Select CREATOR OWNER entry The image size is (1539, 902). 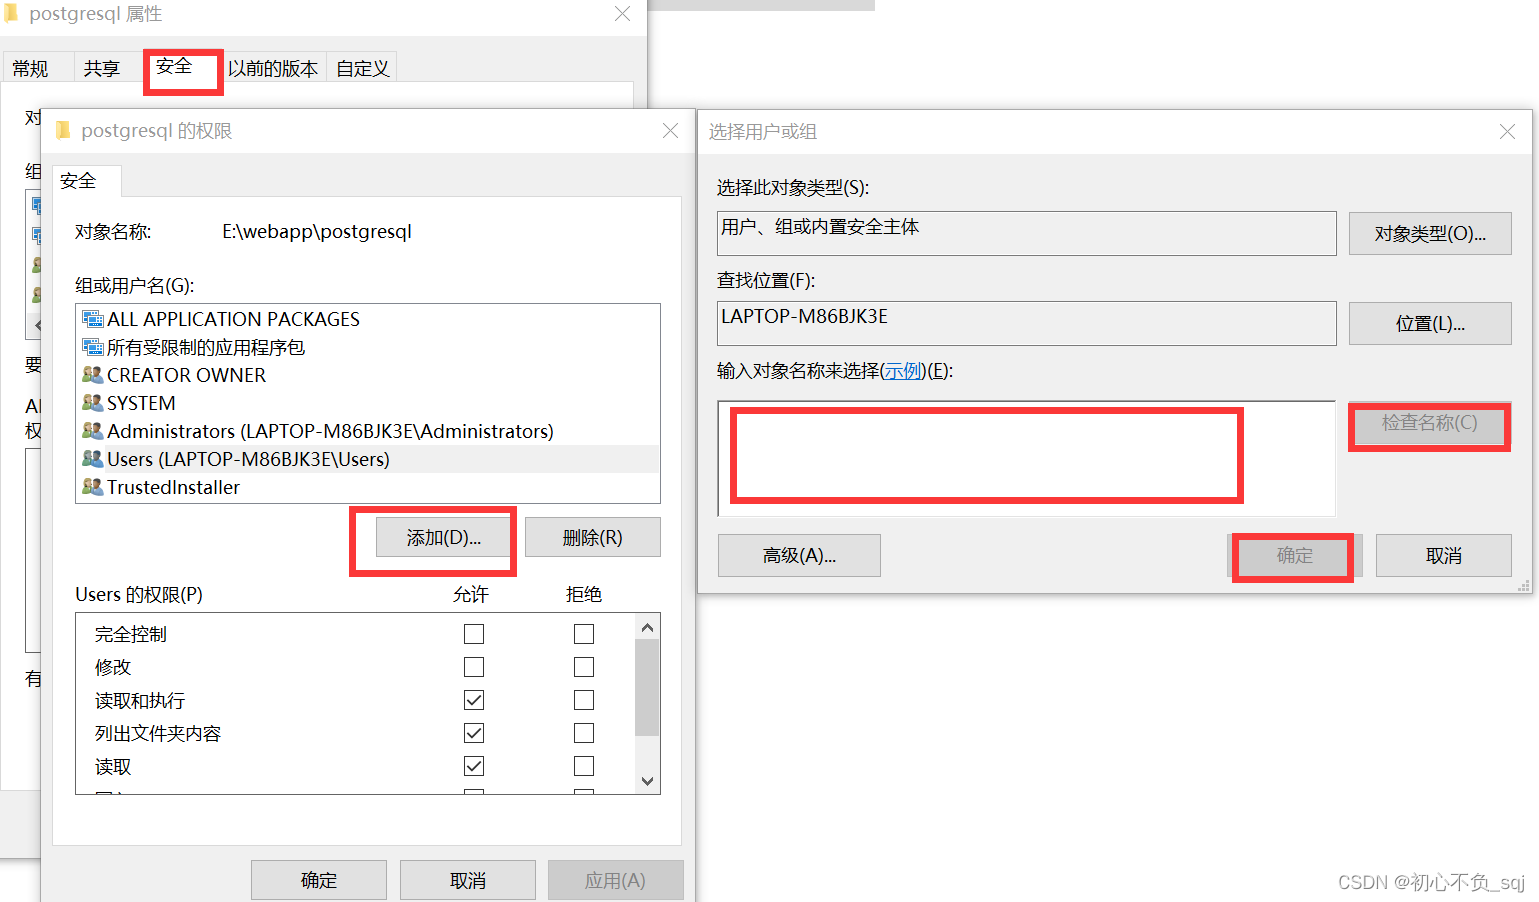pos(368,375)
